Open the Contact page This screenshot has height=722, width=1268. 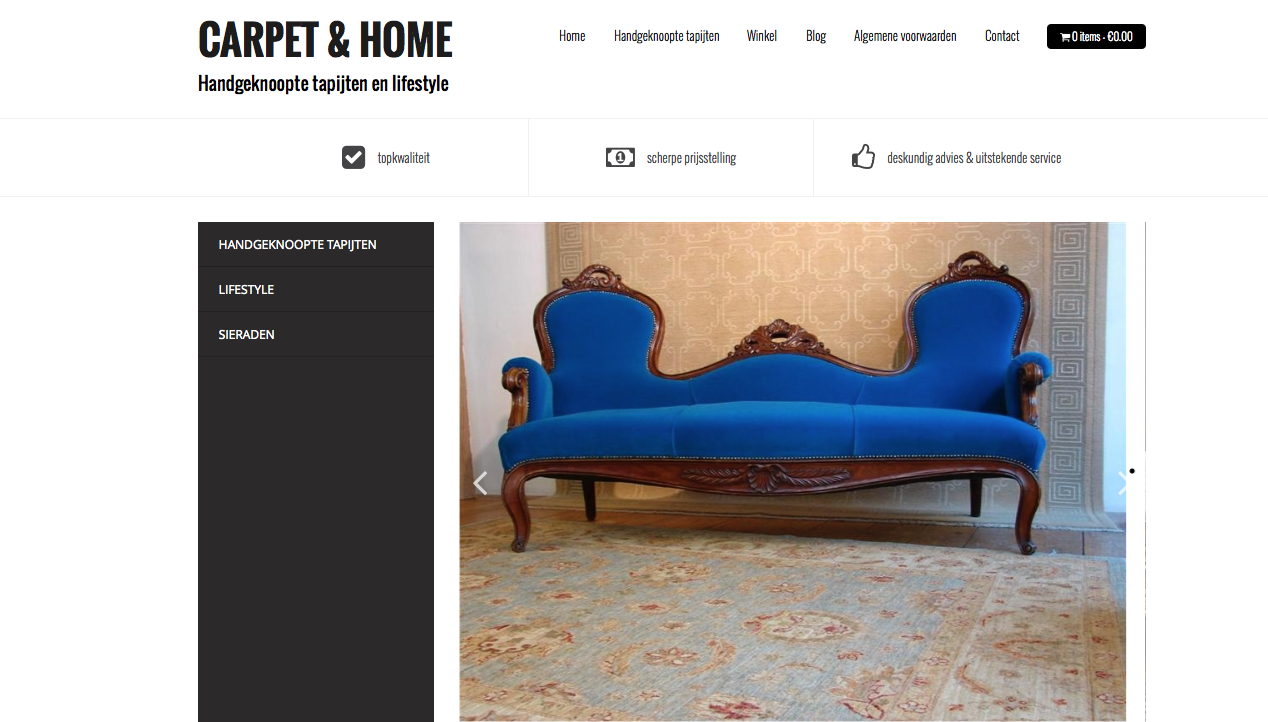click(1002, 36)
